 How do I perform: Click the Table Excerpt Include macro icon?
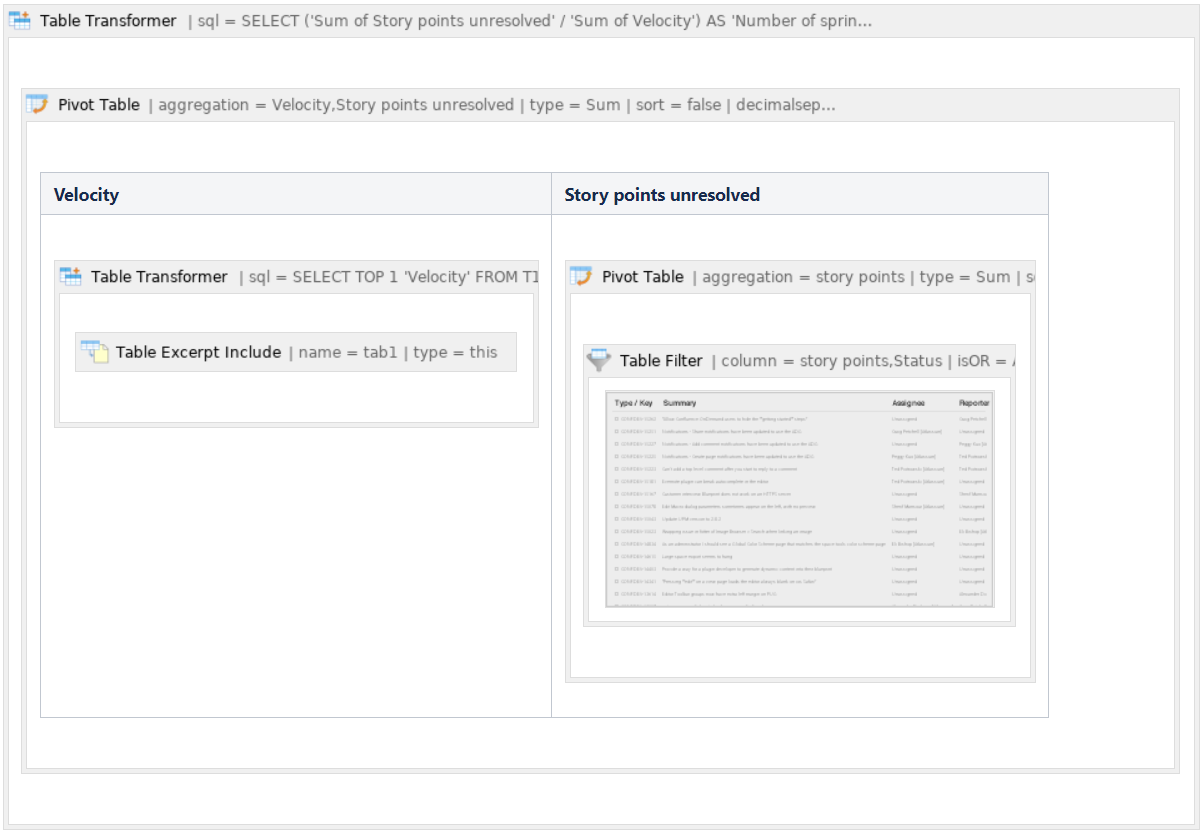point(94,352)
